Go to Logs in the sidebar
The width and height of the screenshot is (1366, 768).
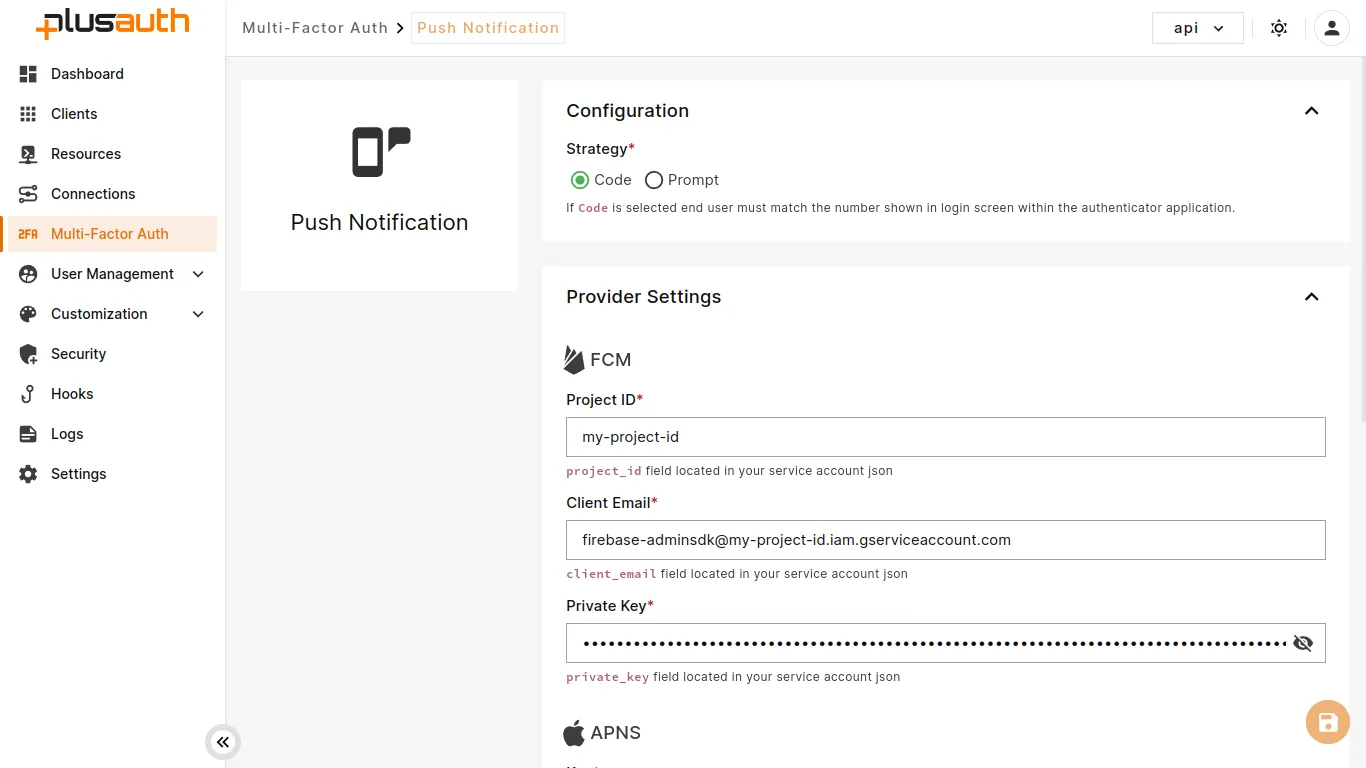point(67,434)
